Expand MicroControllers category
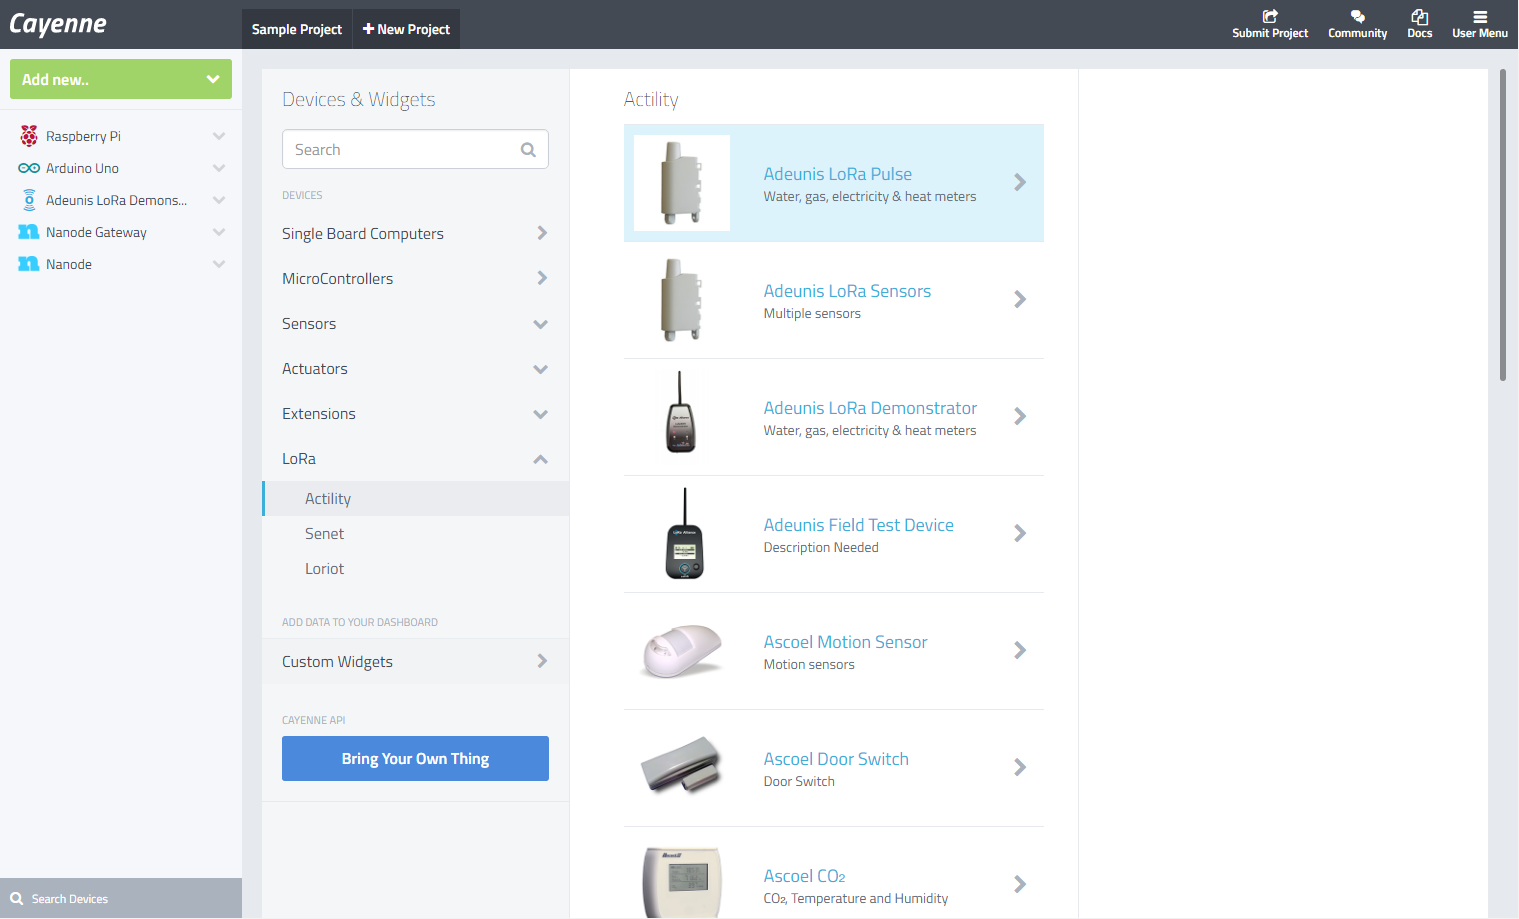The image size is (1519, 919). (x=415, y=278)
